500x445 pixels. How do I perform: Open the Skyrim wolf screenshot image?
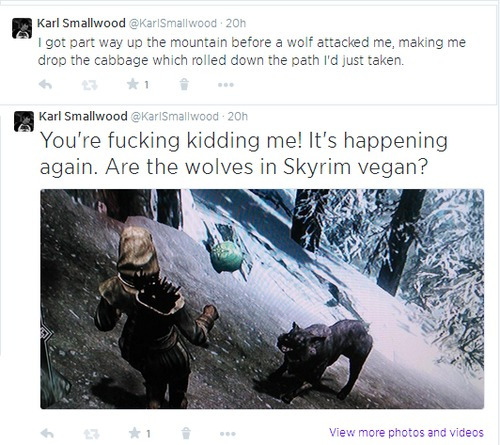[x=262, y=299]
